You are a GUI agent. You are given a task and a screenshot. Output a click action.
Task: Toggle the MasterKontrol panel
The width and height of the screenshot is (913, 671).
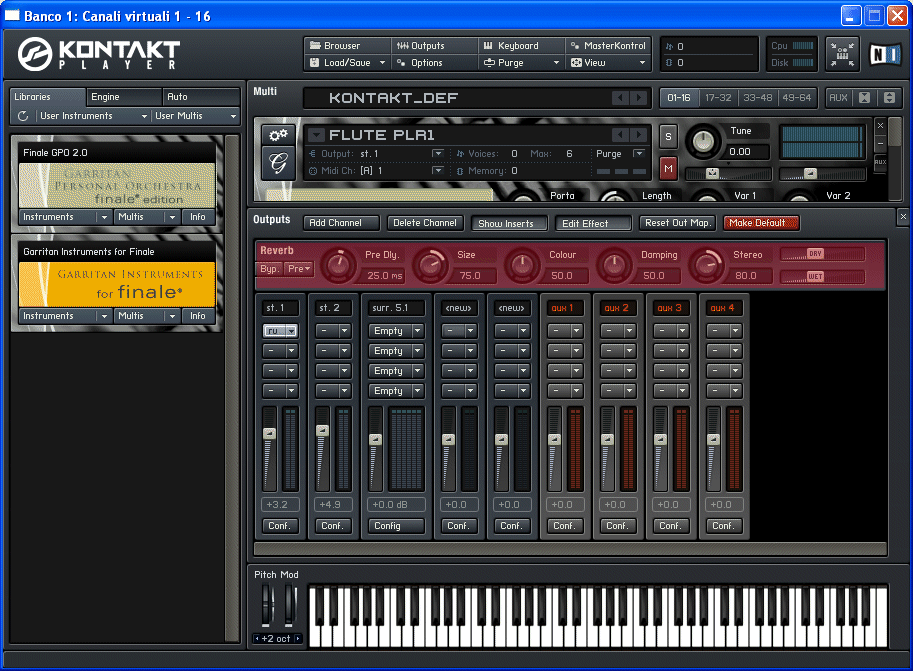coord(608,45)
